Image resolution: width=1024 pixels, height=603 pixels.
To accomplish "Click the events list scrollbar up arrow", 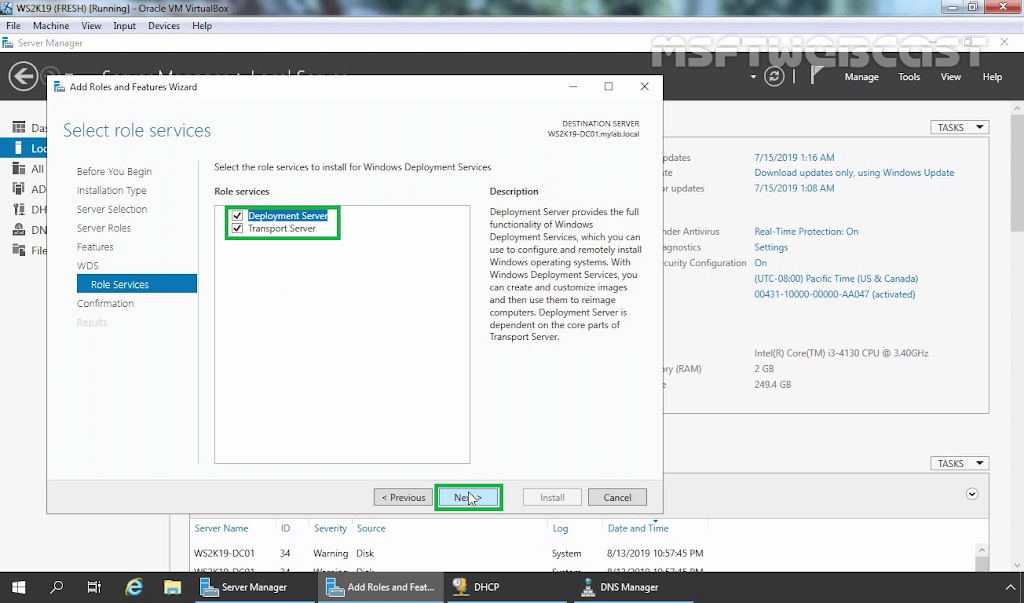I will click(x=982, y=550).
